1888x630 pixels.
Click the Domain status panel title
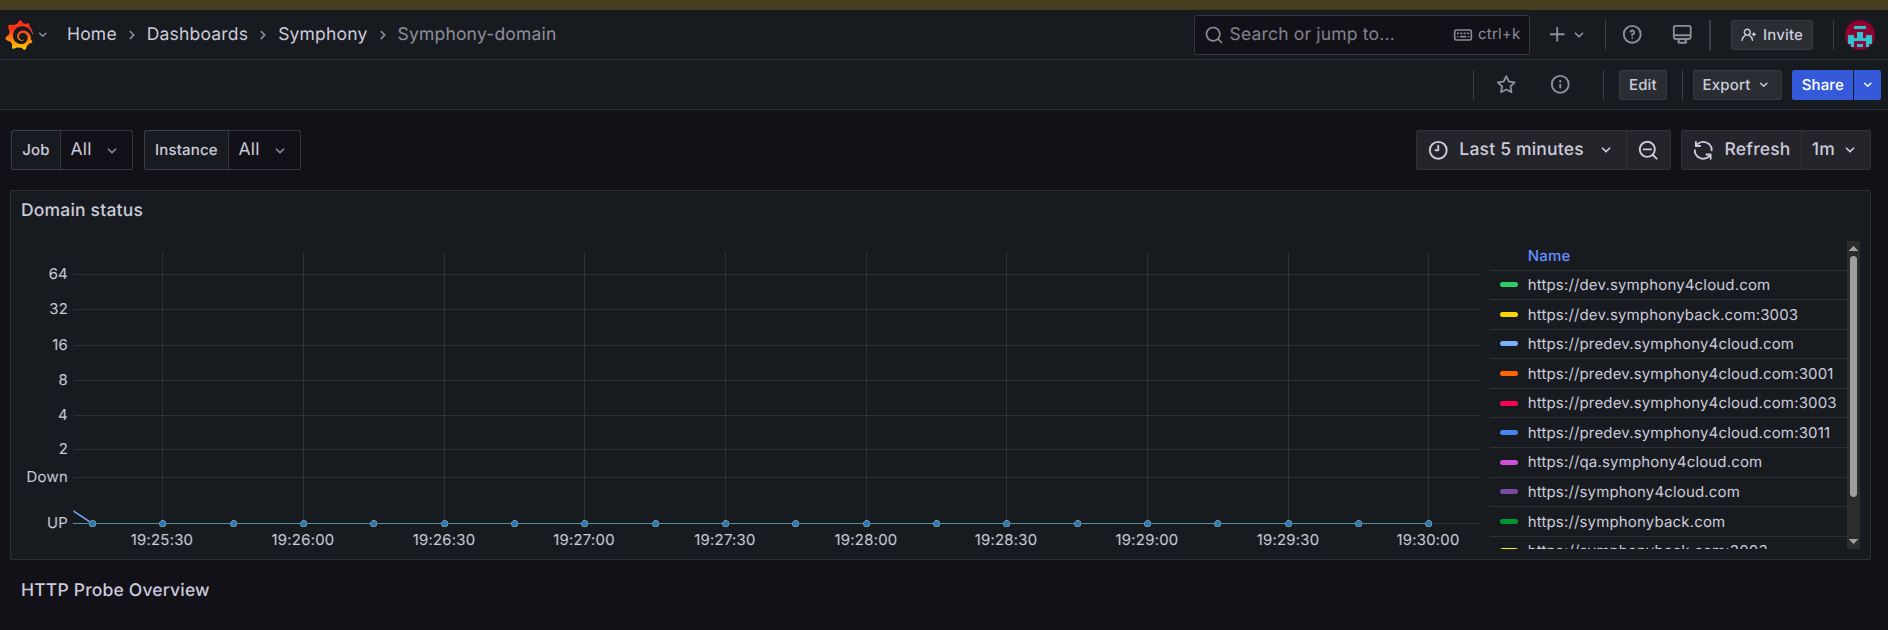point(82,210)
